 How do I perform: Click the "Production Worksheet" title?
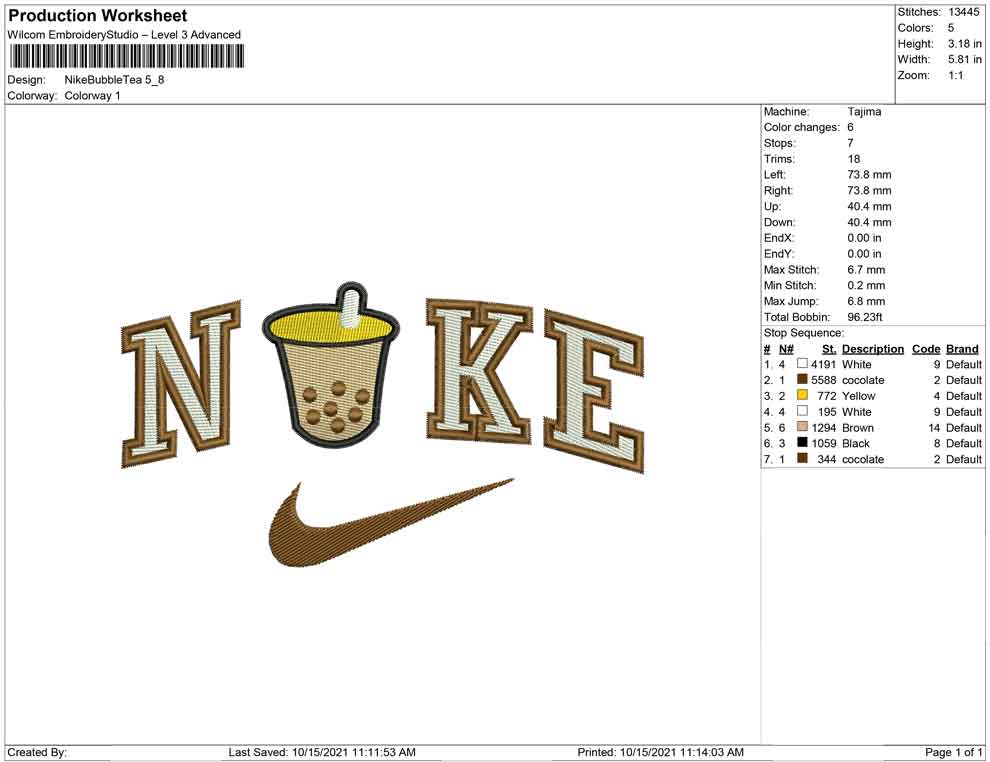click(x=98, y=15)
